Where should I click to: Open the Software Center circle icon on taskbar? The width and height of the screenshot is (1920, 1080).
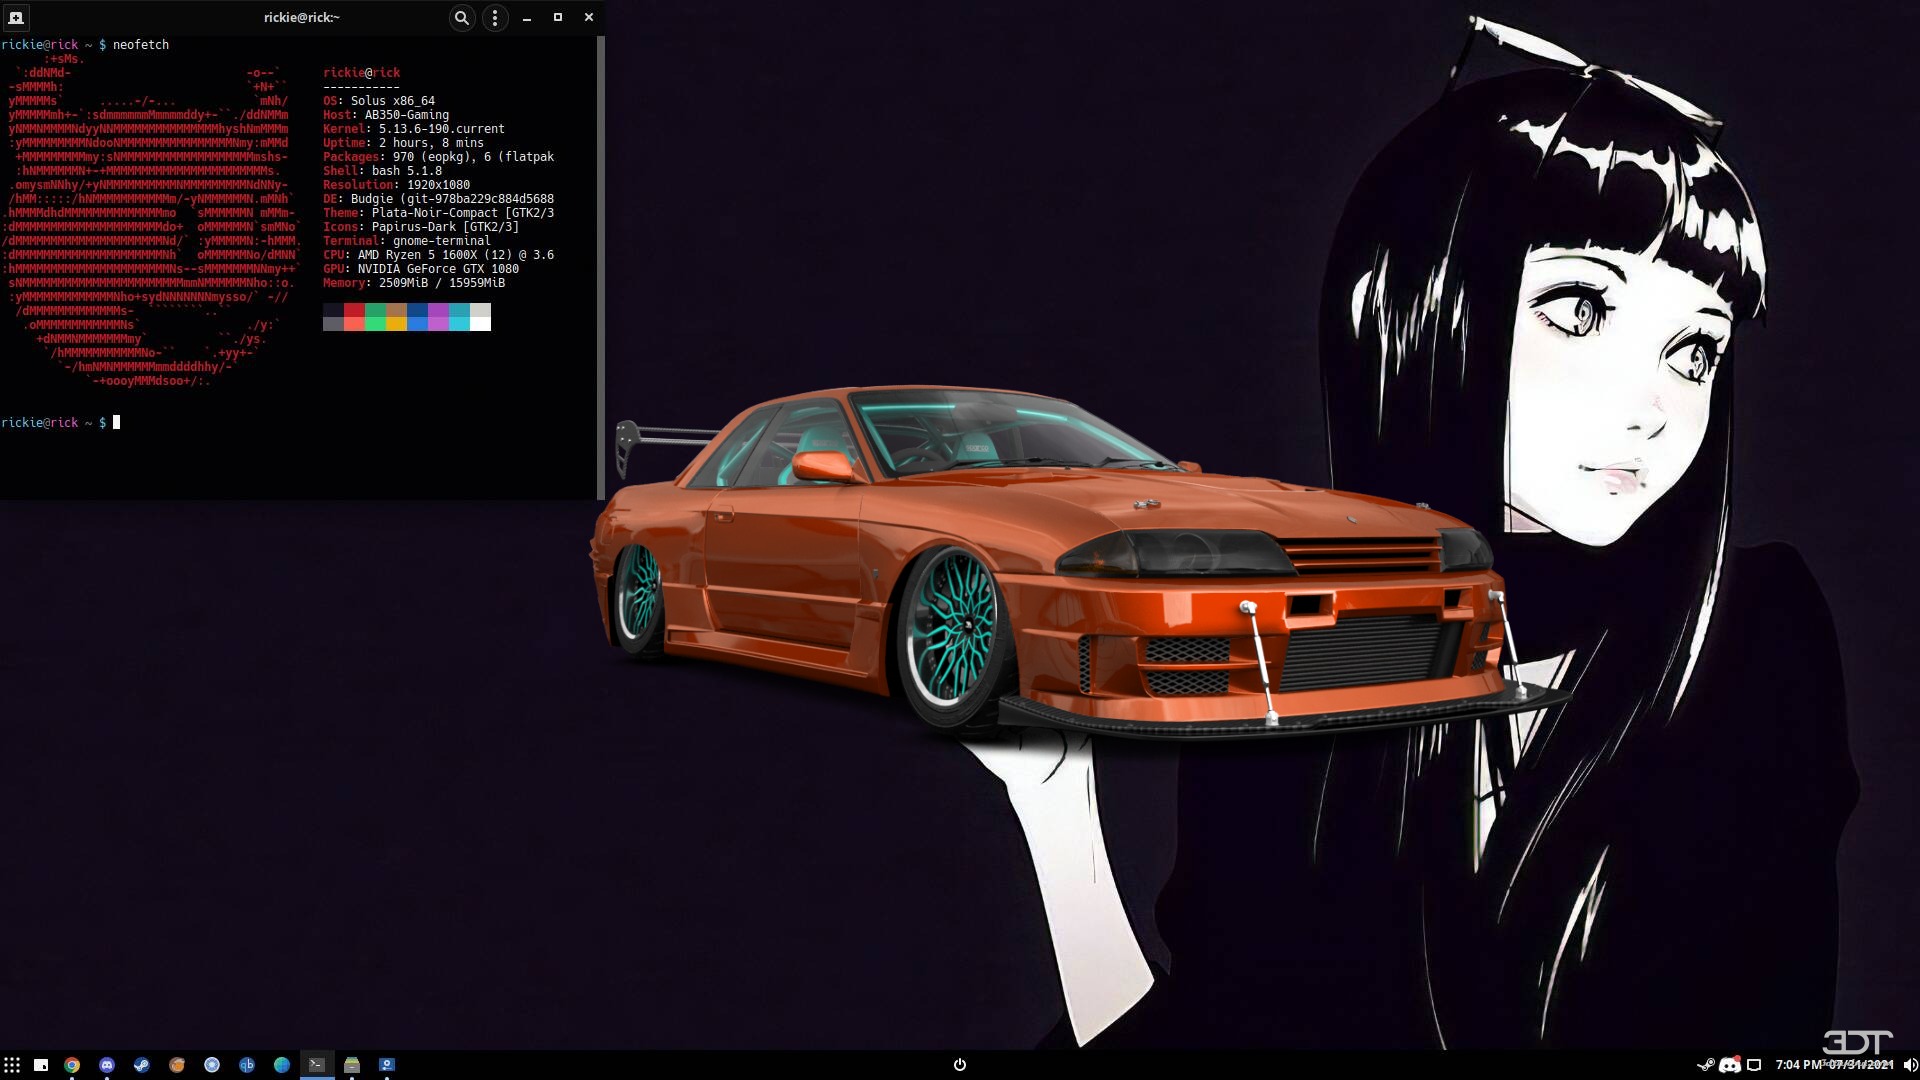click(x=211, y=1065)
